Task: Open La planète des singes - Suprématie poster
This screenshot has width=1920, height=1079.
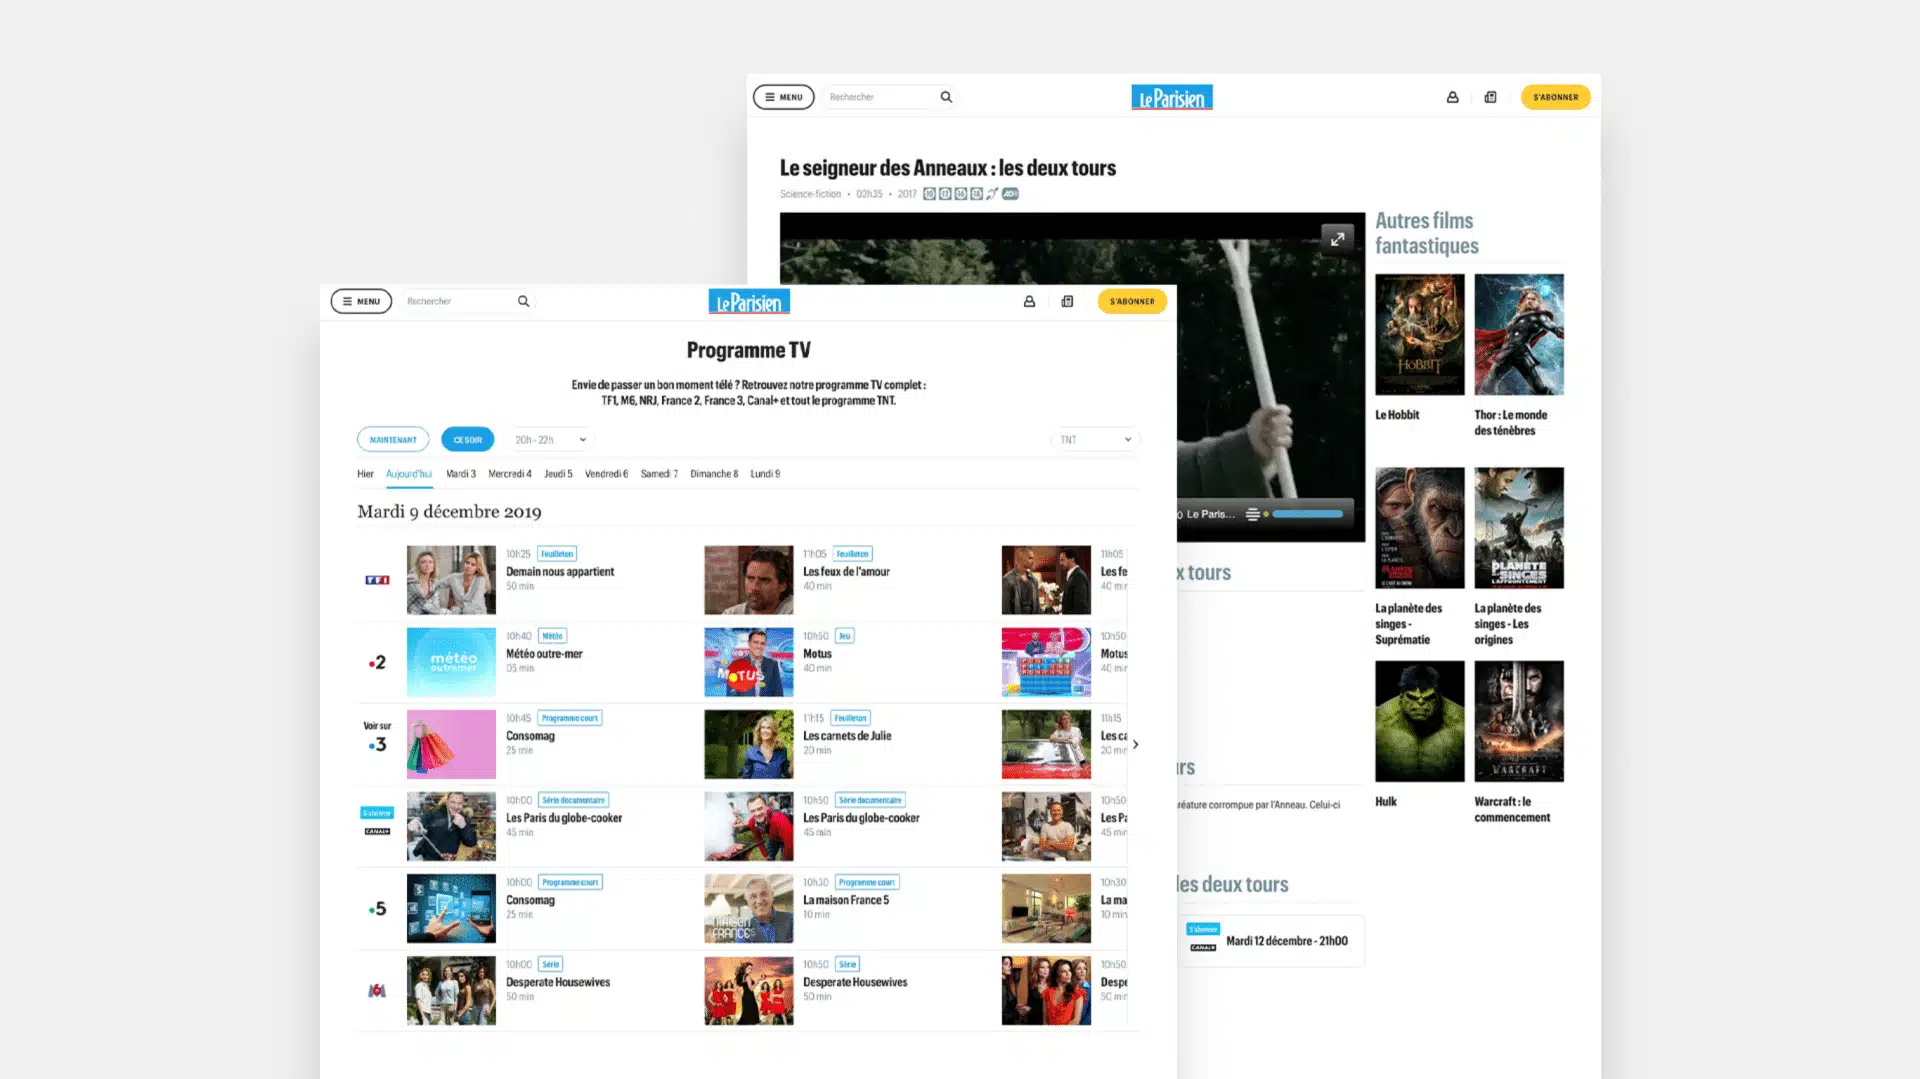Action: [x=1419, y=528]
